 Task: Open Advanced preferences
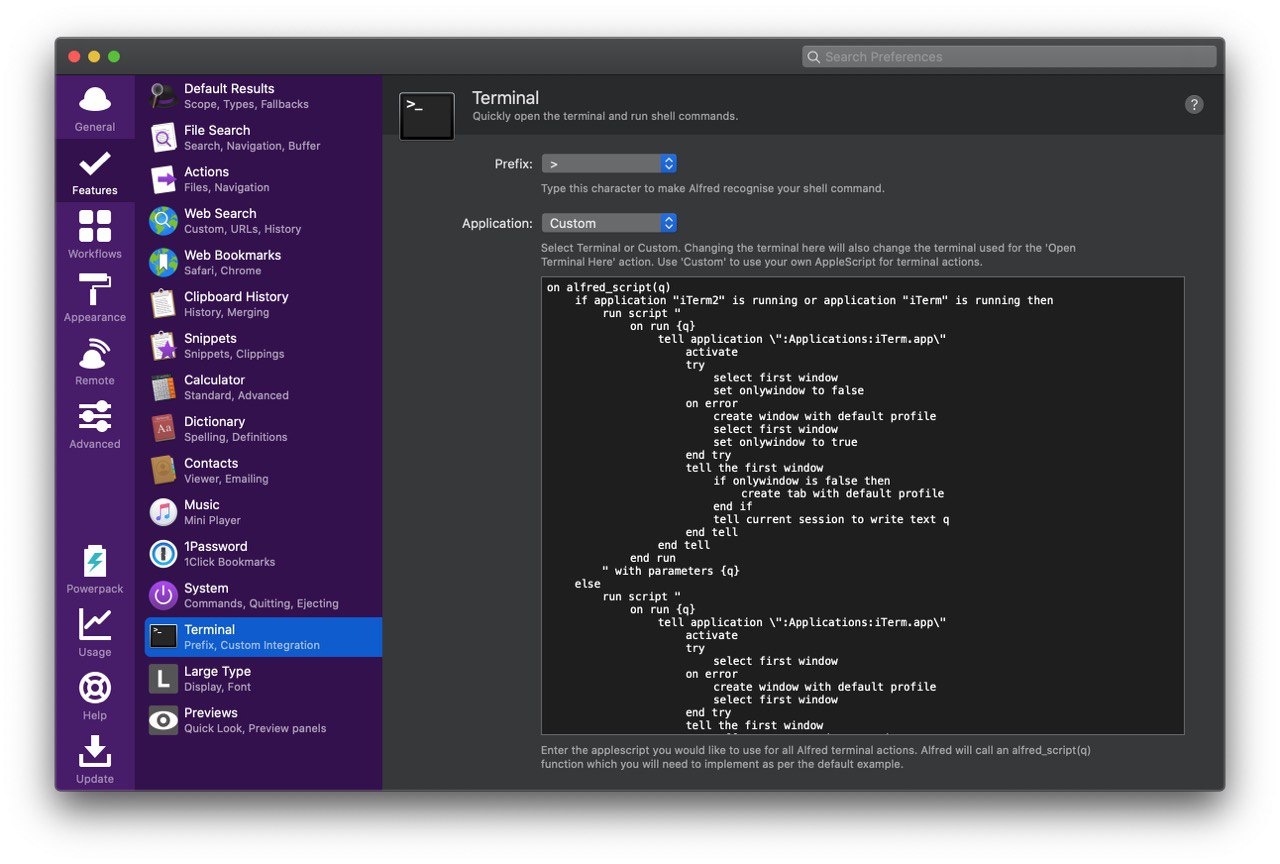tap(95, 425)
